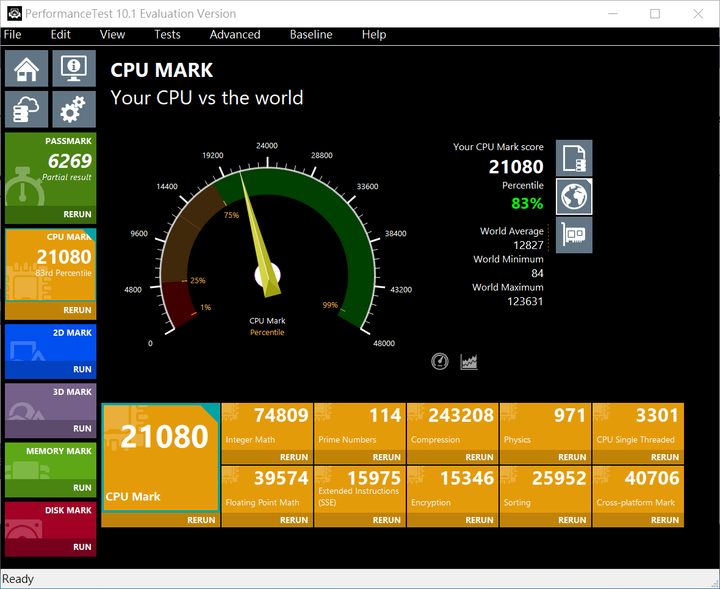Select the Extended Instructions 15975 tile

coord(360,489)
